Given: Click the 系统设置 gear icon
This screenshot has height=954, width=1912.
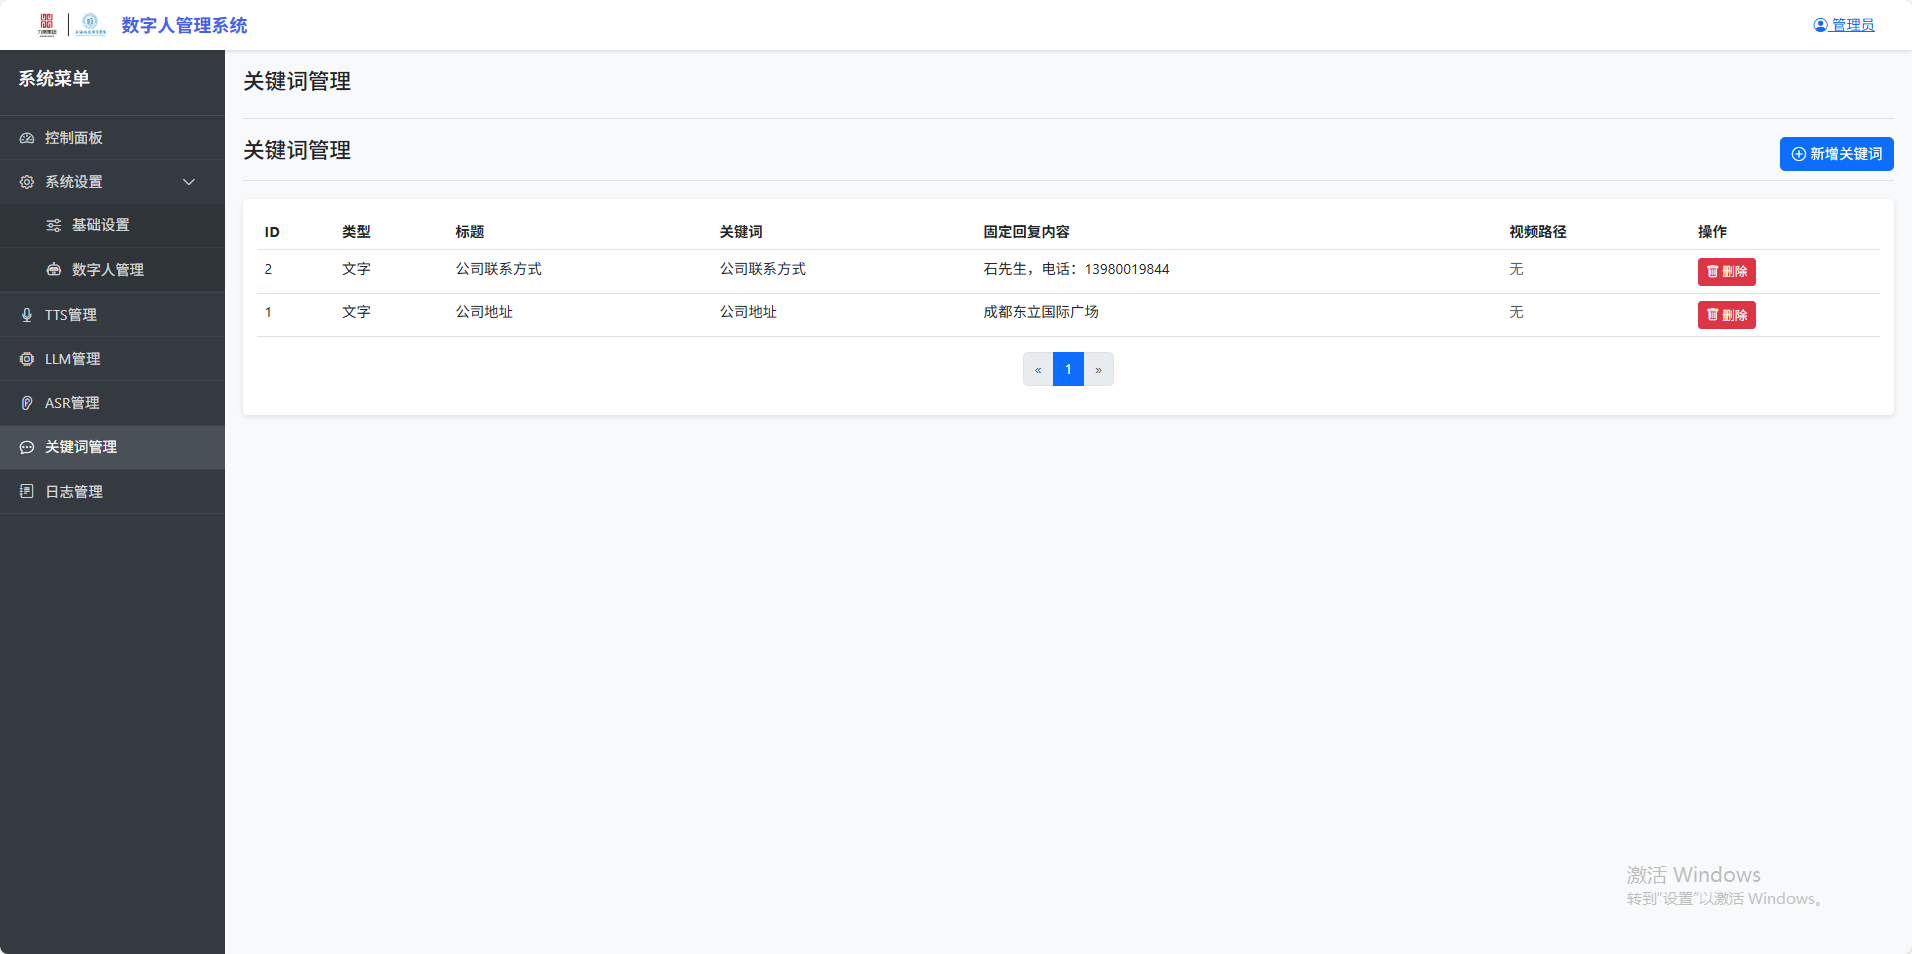Looking at the screenshot, I should pyautogui.click(x=27, y=182).
